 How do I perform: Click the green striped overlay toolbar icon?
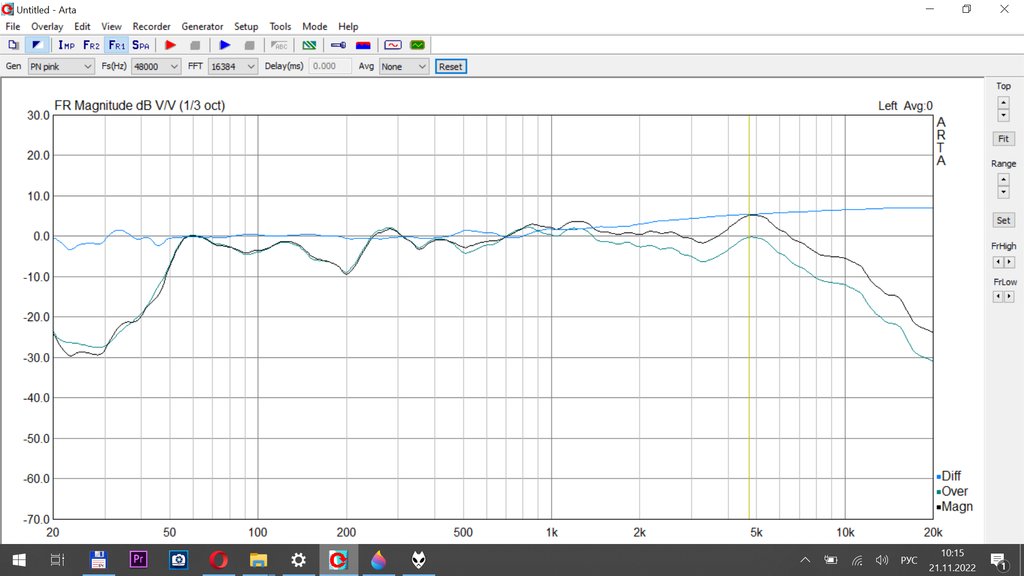tap(310, 45)
